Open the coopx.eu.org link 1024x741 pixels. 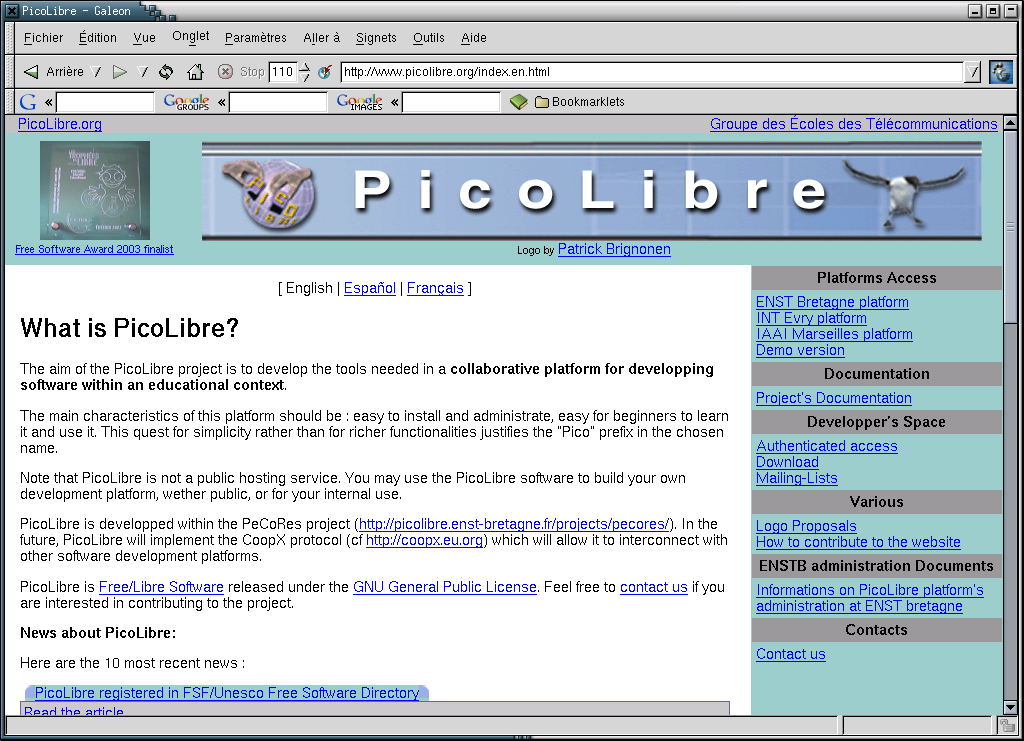click(x=424, y=541)
